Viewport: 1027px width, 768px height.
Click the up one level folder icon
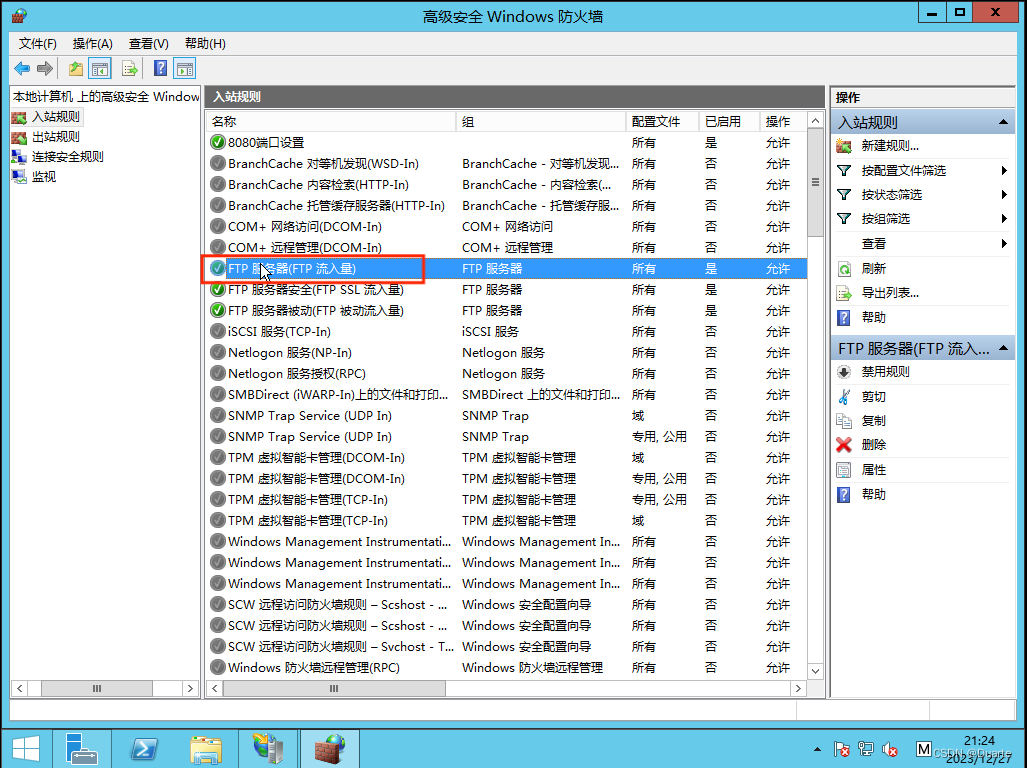(76, 69)
